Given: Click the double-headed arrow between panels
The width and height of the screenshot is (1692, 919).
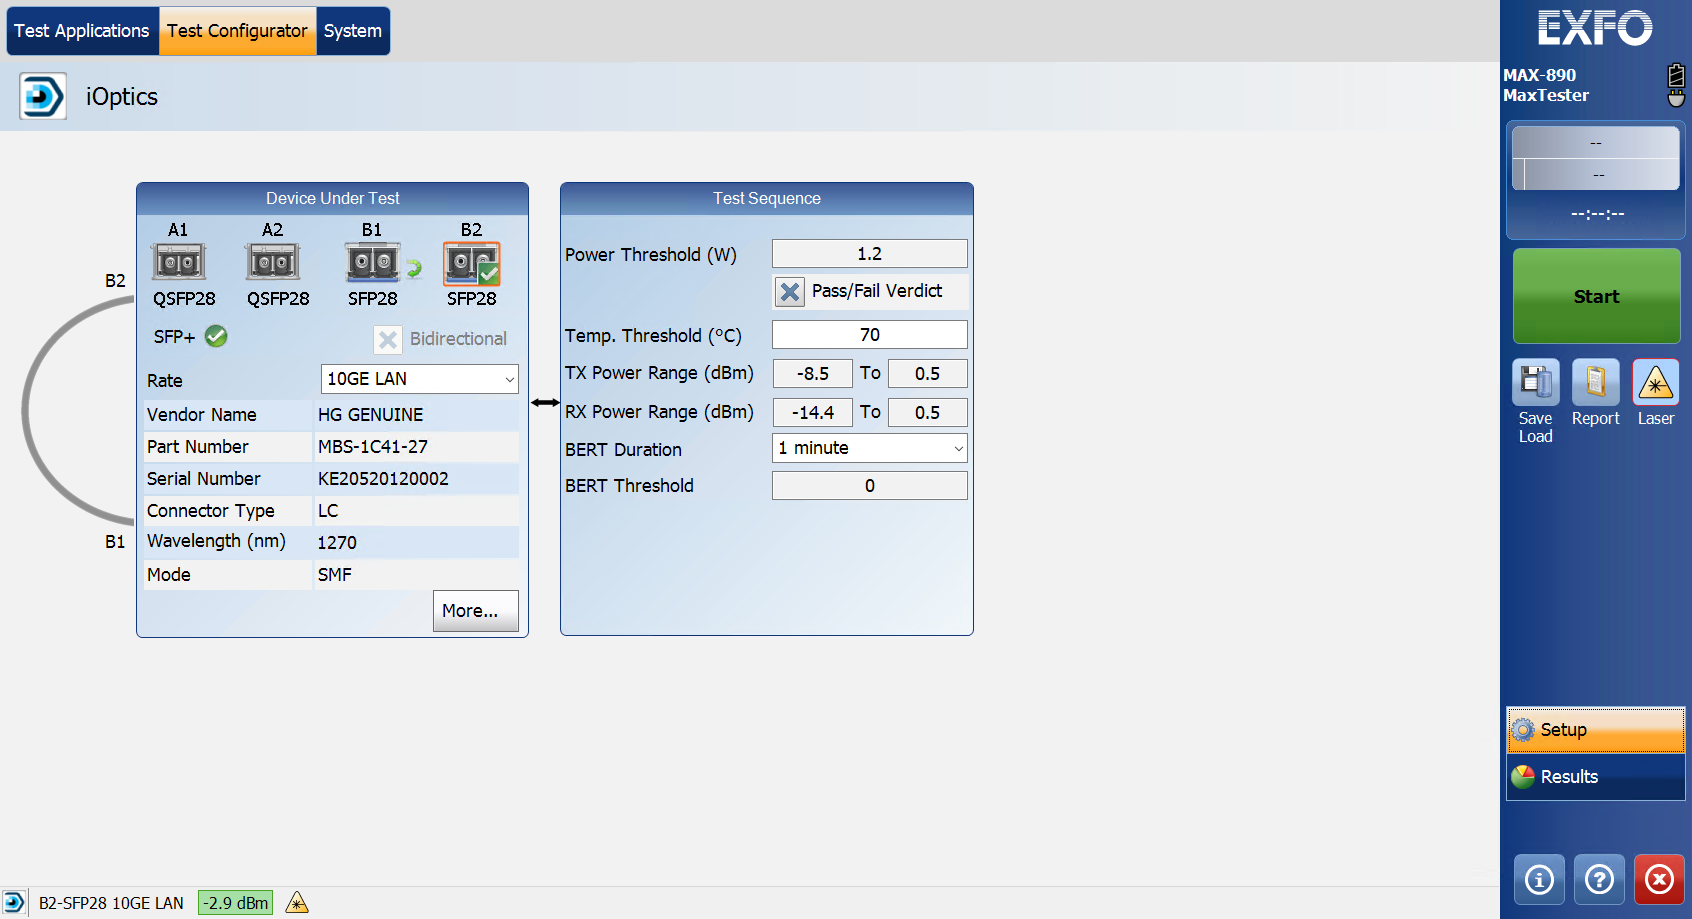Looking at the screenshot, I should click(x=545, y=403).
